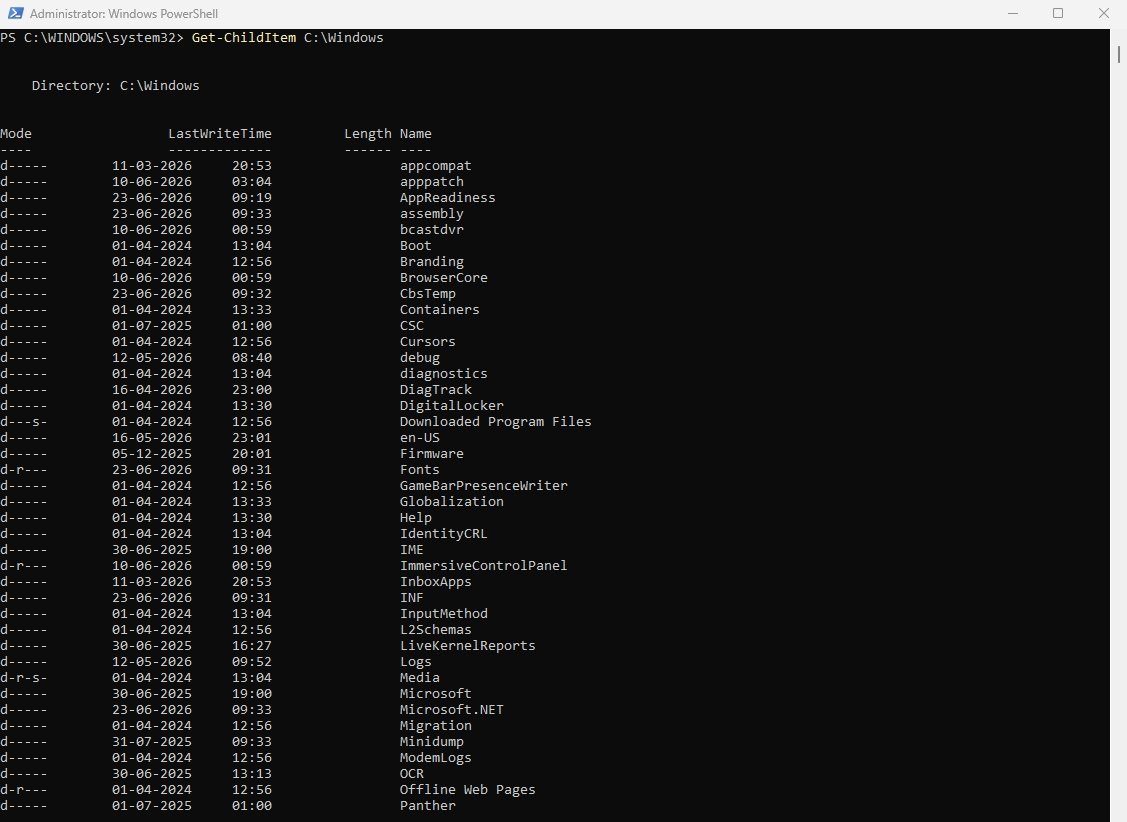The image size is (1127, 822).
Task: Click the vertical scrollbar thumb
Action: [1118, 53]
